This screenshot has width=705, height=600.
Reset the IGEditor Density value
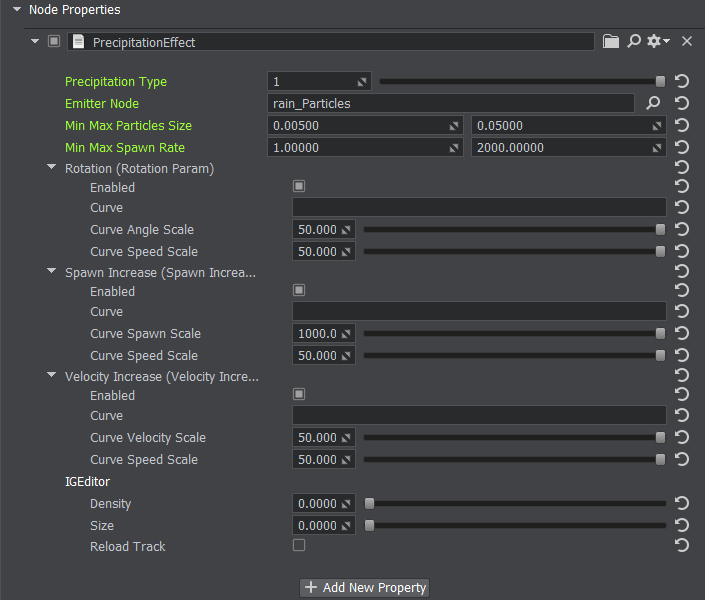pos(682,504)
